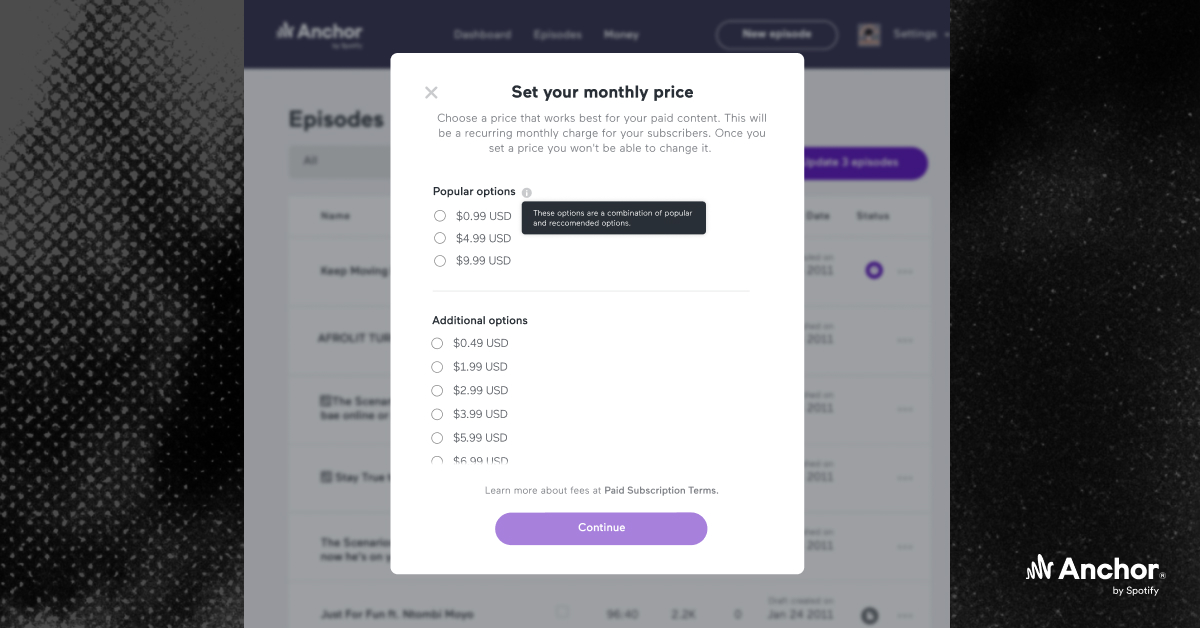Image resolution: width=1200 pixels, height=628 pixels.
Task: Click the Anchor logo in header
Action: (x=320, y=33)
